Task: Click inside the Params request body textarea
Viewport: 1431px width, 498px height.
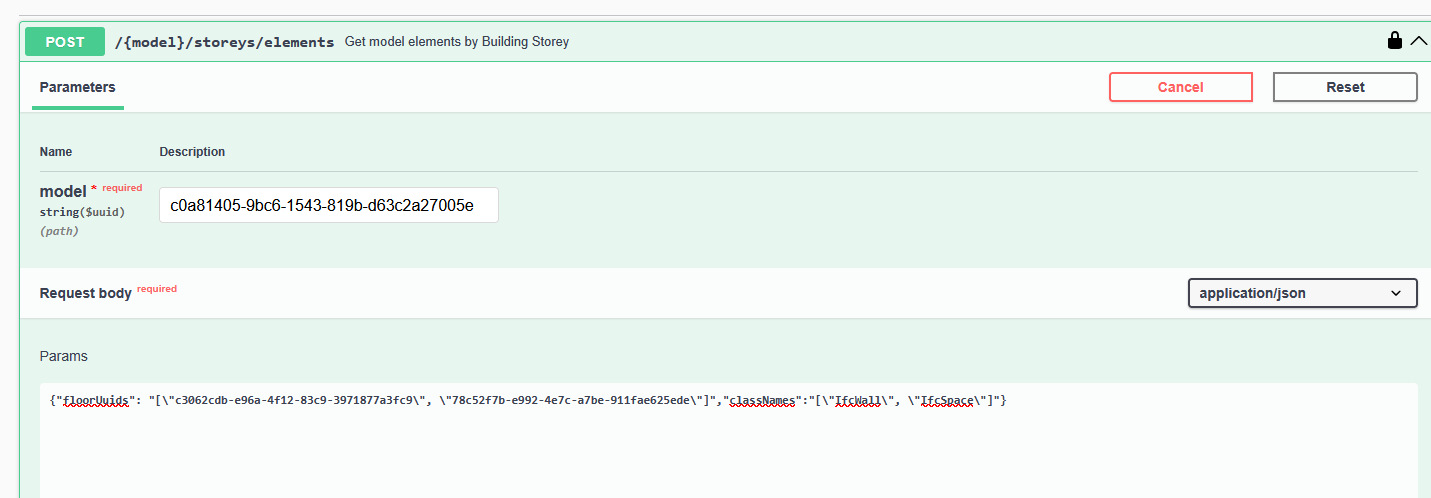Action: point(728,450)
